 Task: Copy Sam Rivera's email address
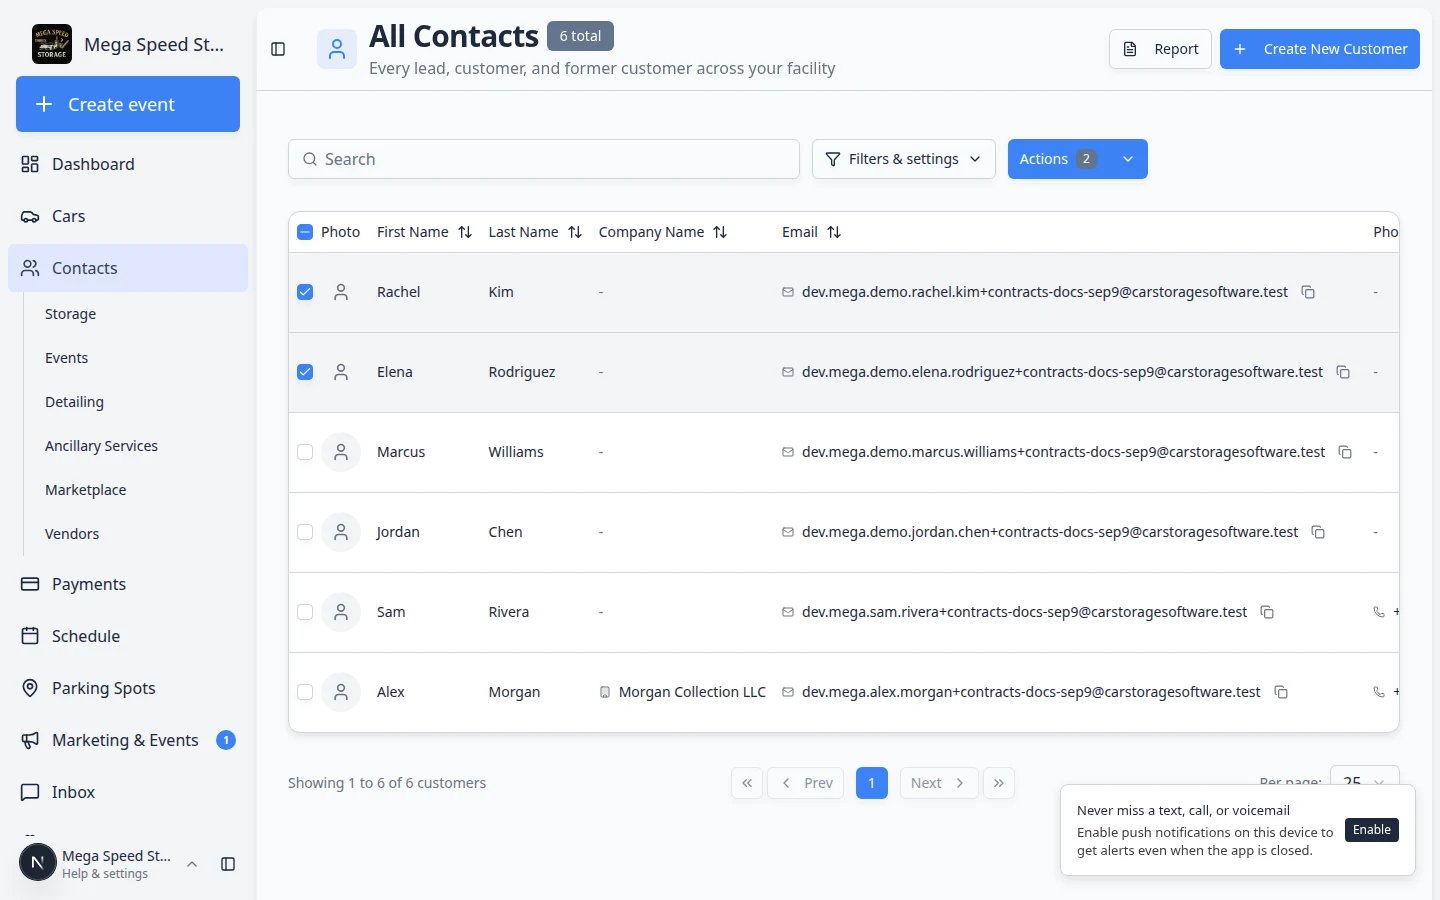(x=1267, y=612)
